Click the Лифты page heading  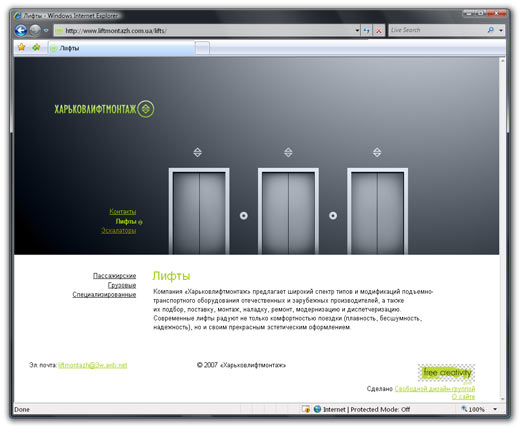pyautogui.click(x=171, y=276)
